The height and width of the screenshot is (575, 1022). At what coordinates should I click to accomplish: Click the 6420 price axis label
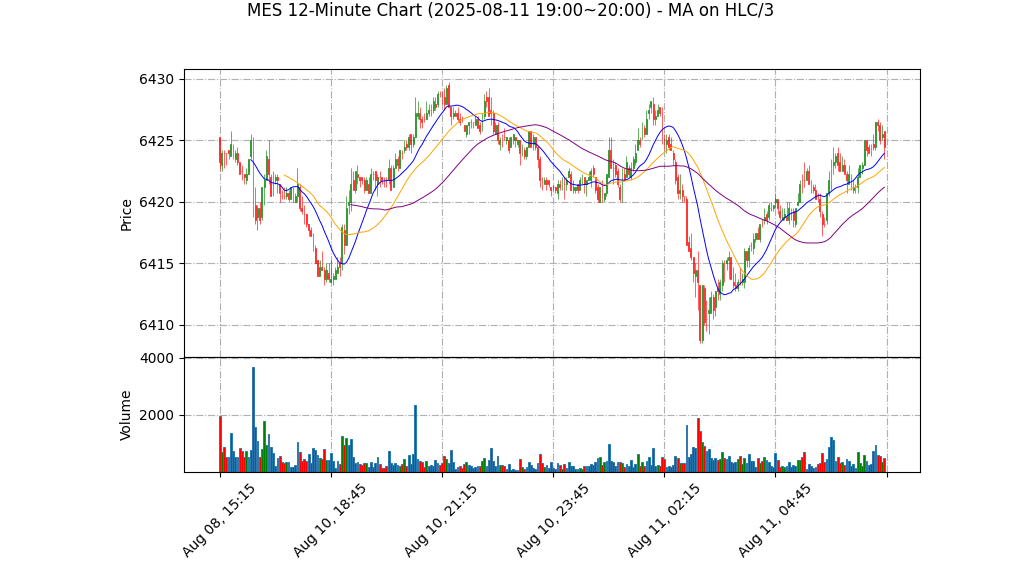[x=156, y=203]
